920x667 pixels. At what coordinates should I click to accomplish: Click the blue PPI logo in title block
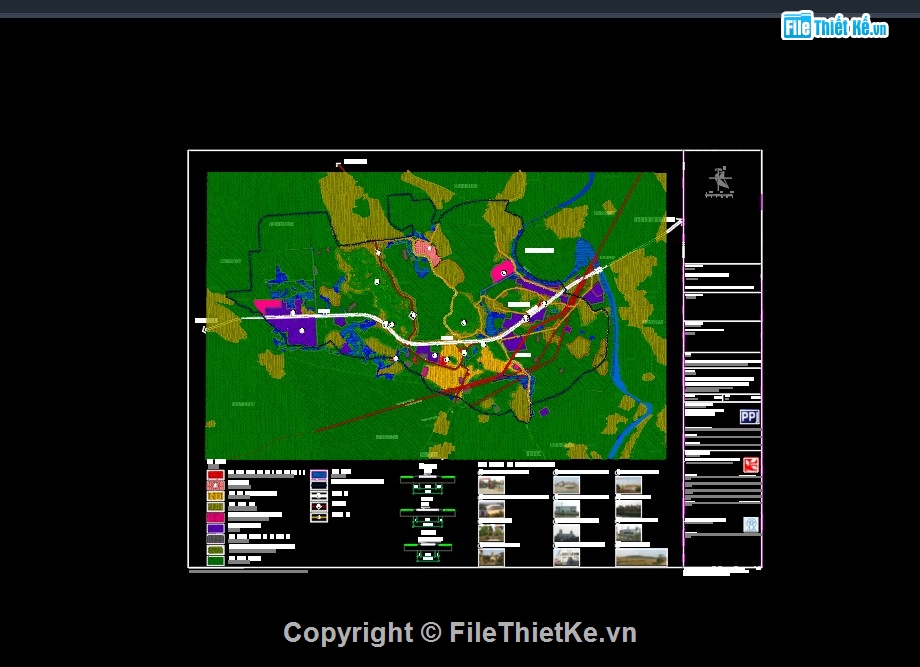click(x=749, y=417)
